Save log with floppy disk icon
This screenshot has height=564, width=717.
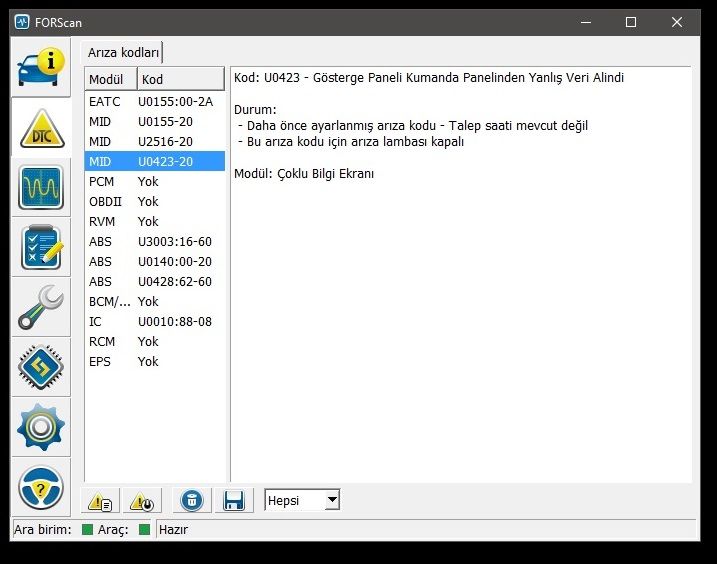click(234, 501)
